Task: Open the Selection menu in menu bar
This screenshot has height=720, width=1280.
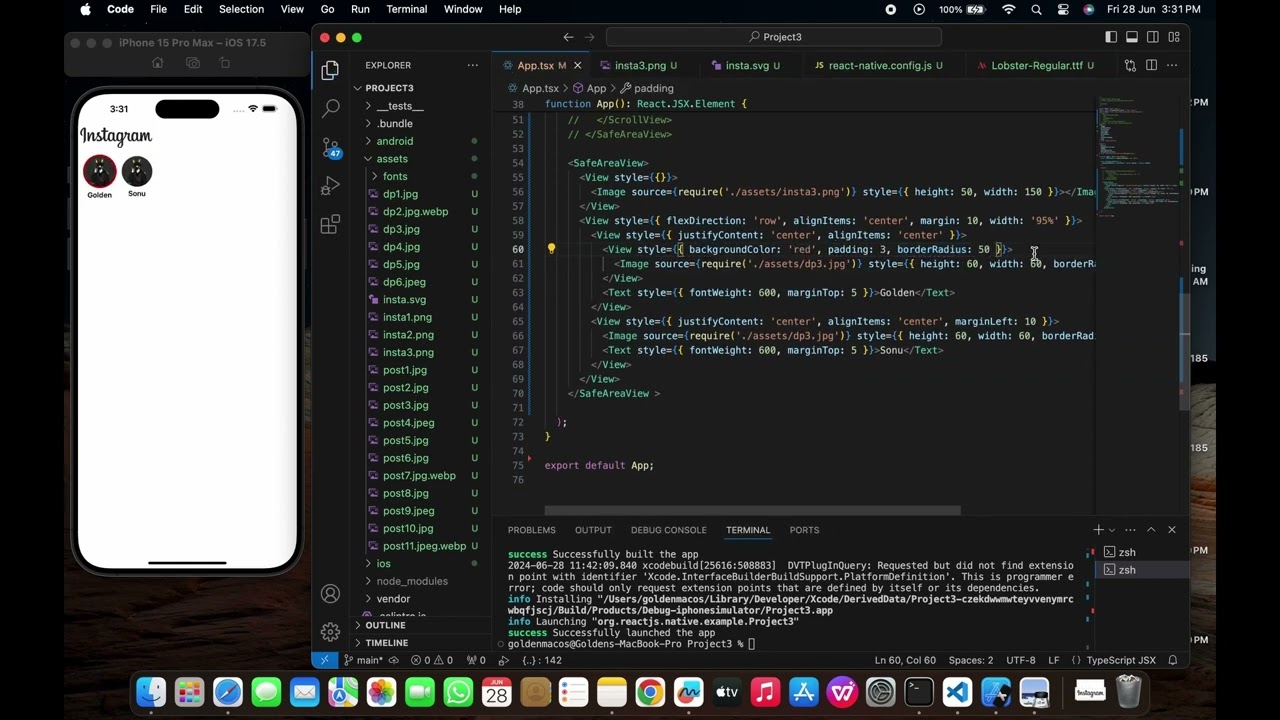Action: (x=241, y=9)
